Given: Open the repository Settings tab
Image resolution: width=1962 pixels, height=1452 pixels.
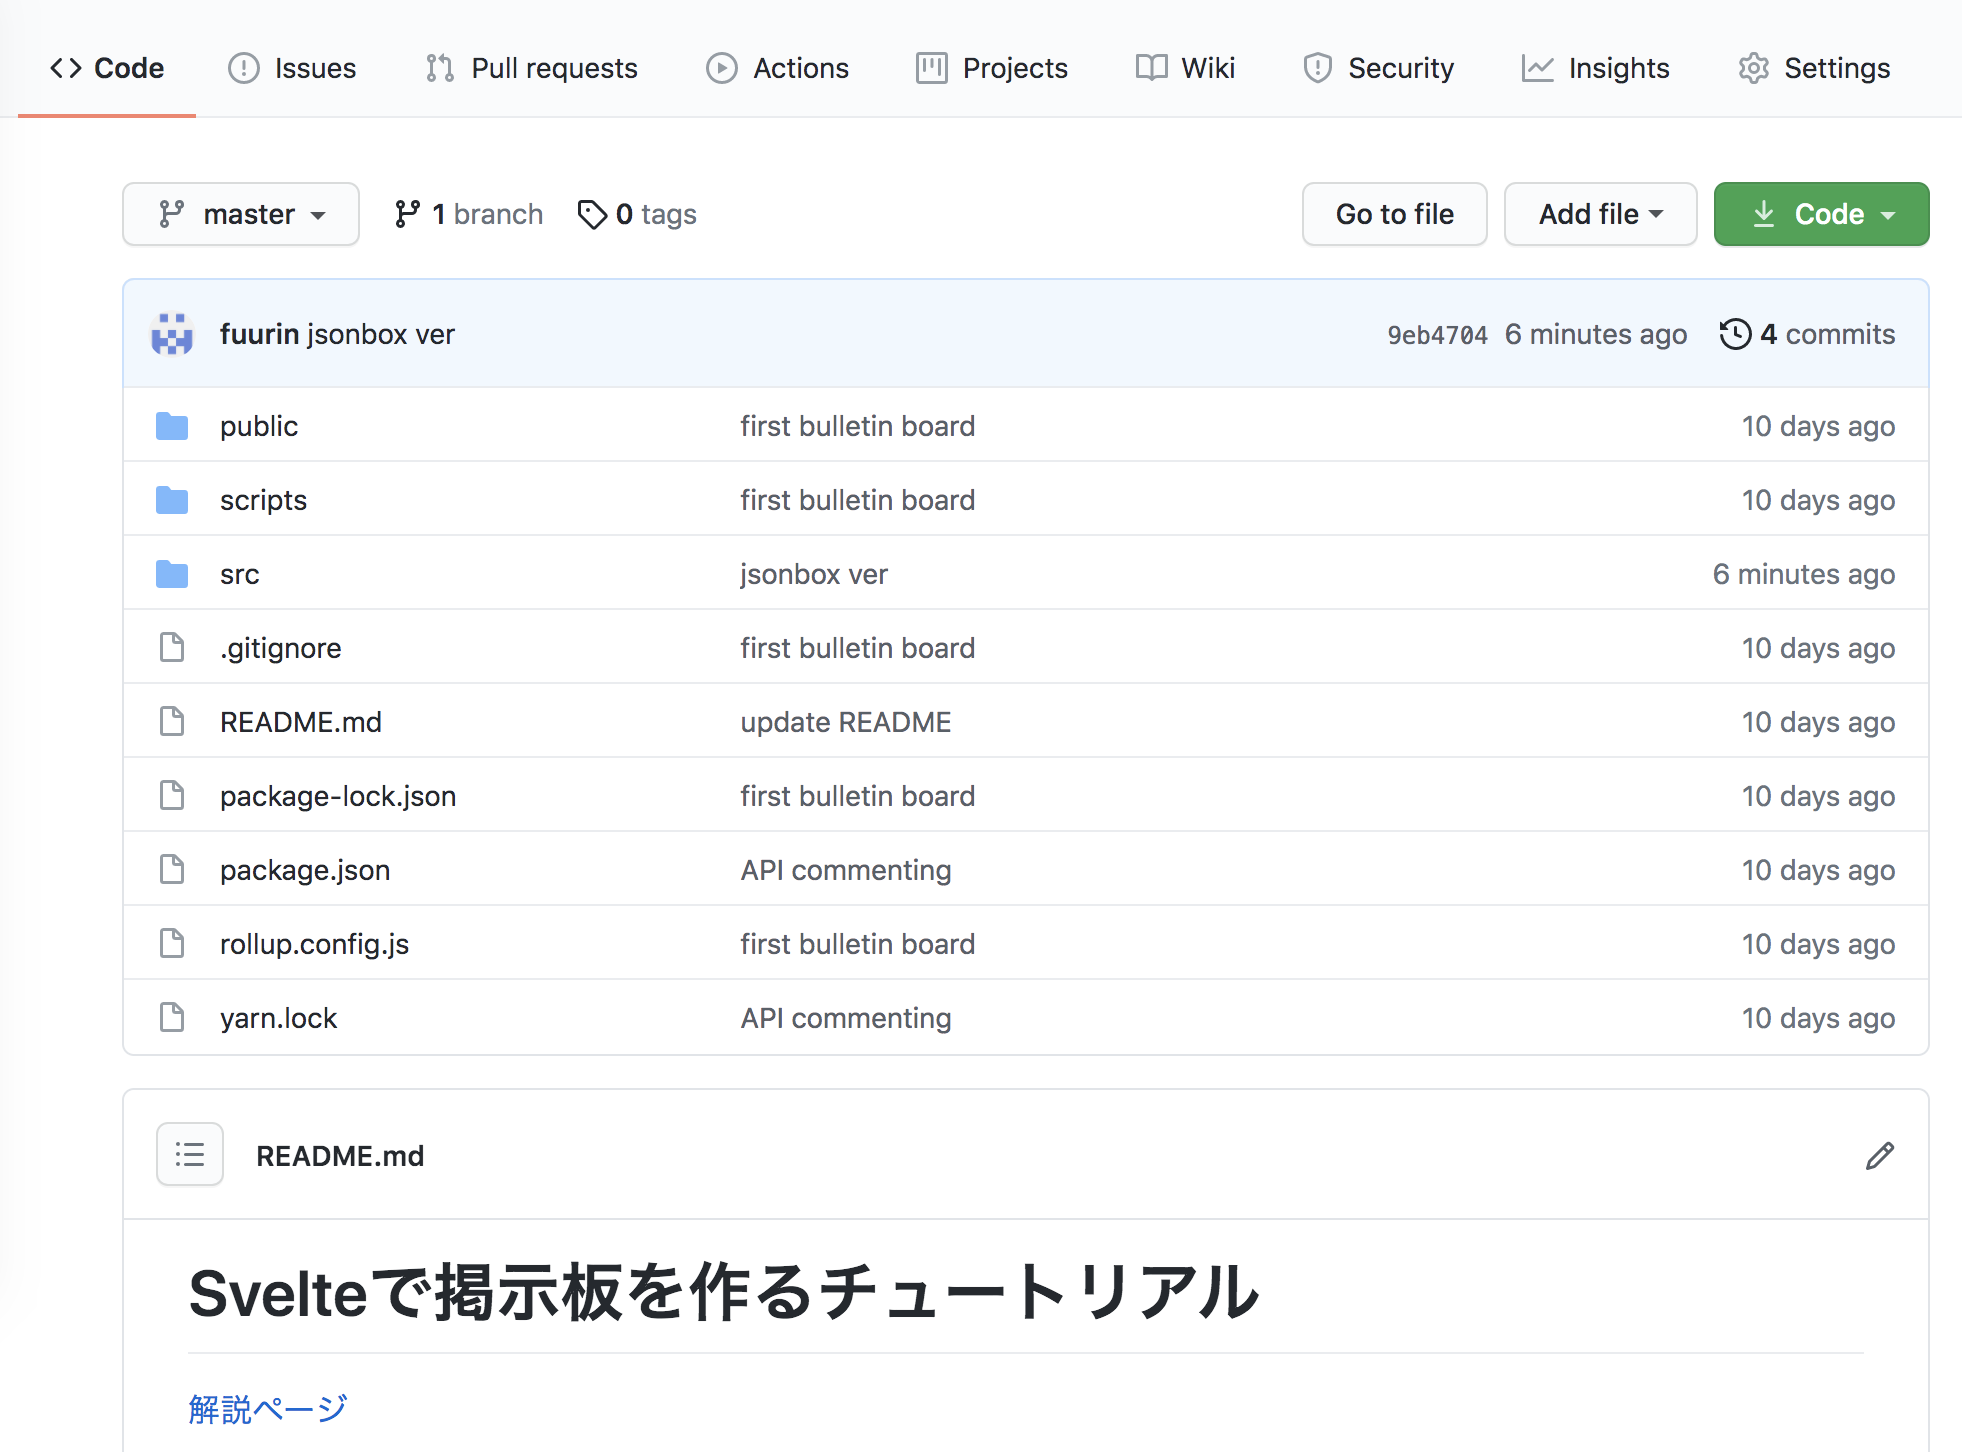Looking at the screenshot, I should pos(1814,68).
